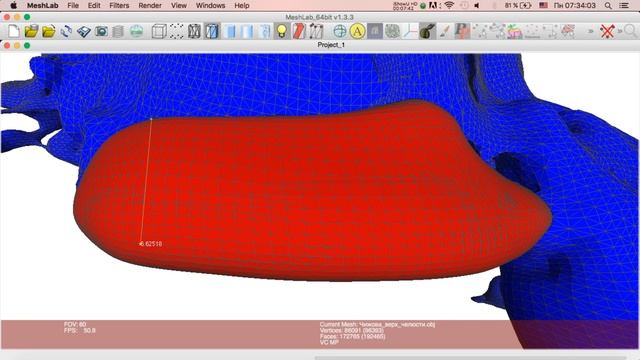Click the 'FPS: 50.8' status text
The image size is (640, 360).
(80, 330)
